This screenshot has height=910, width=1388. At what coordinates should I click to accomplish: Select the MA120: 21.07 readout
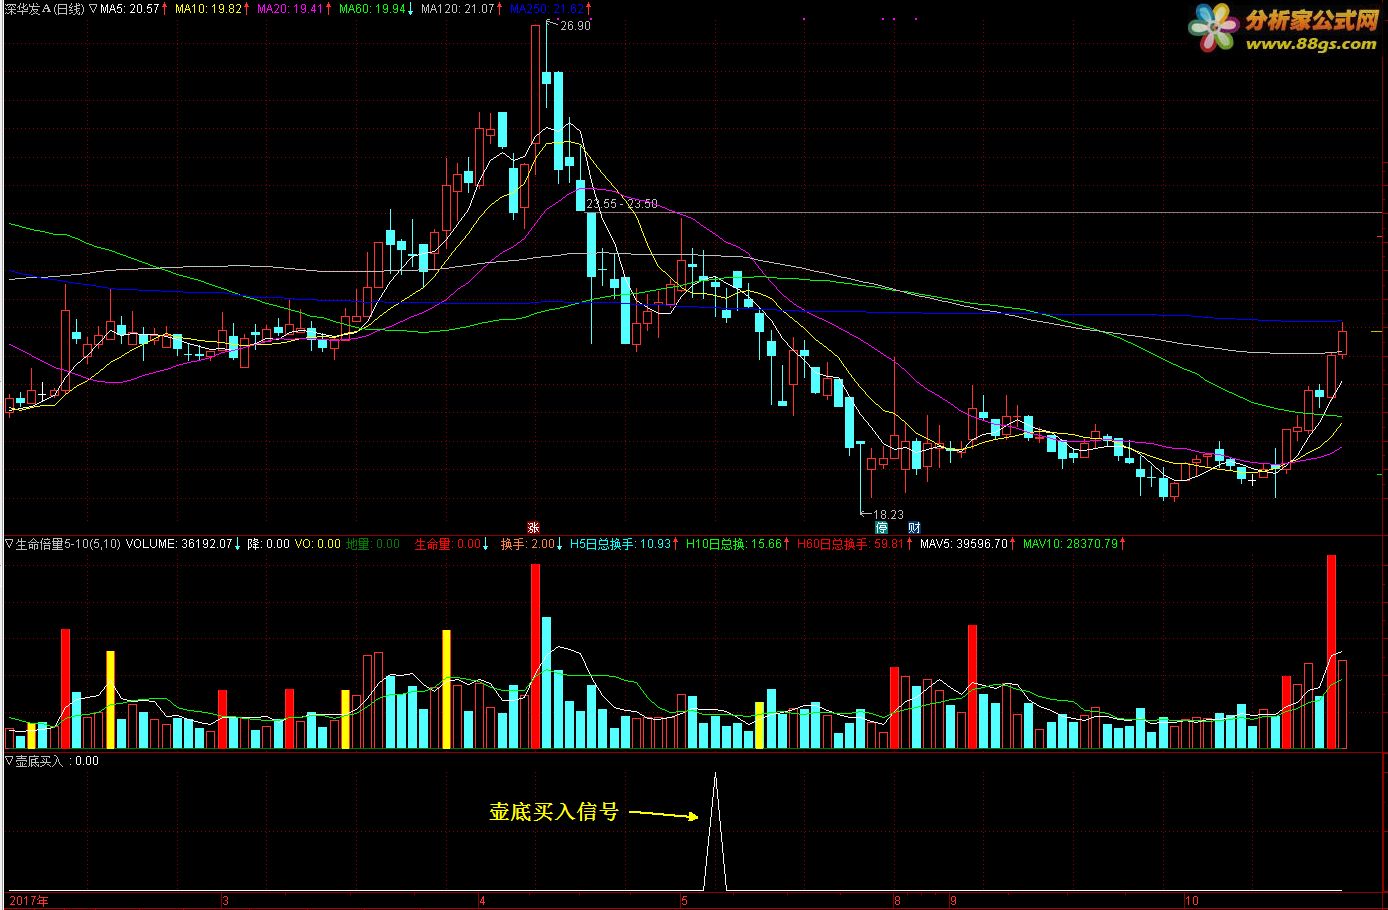[458, 9]
